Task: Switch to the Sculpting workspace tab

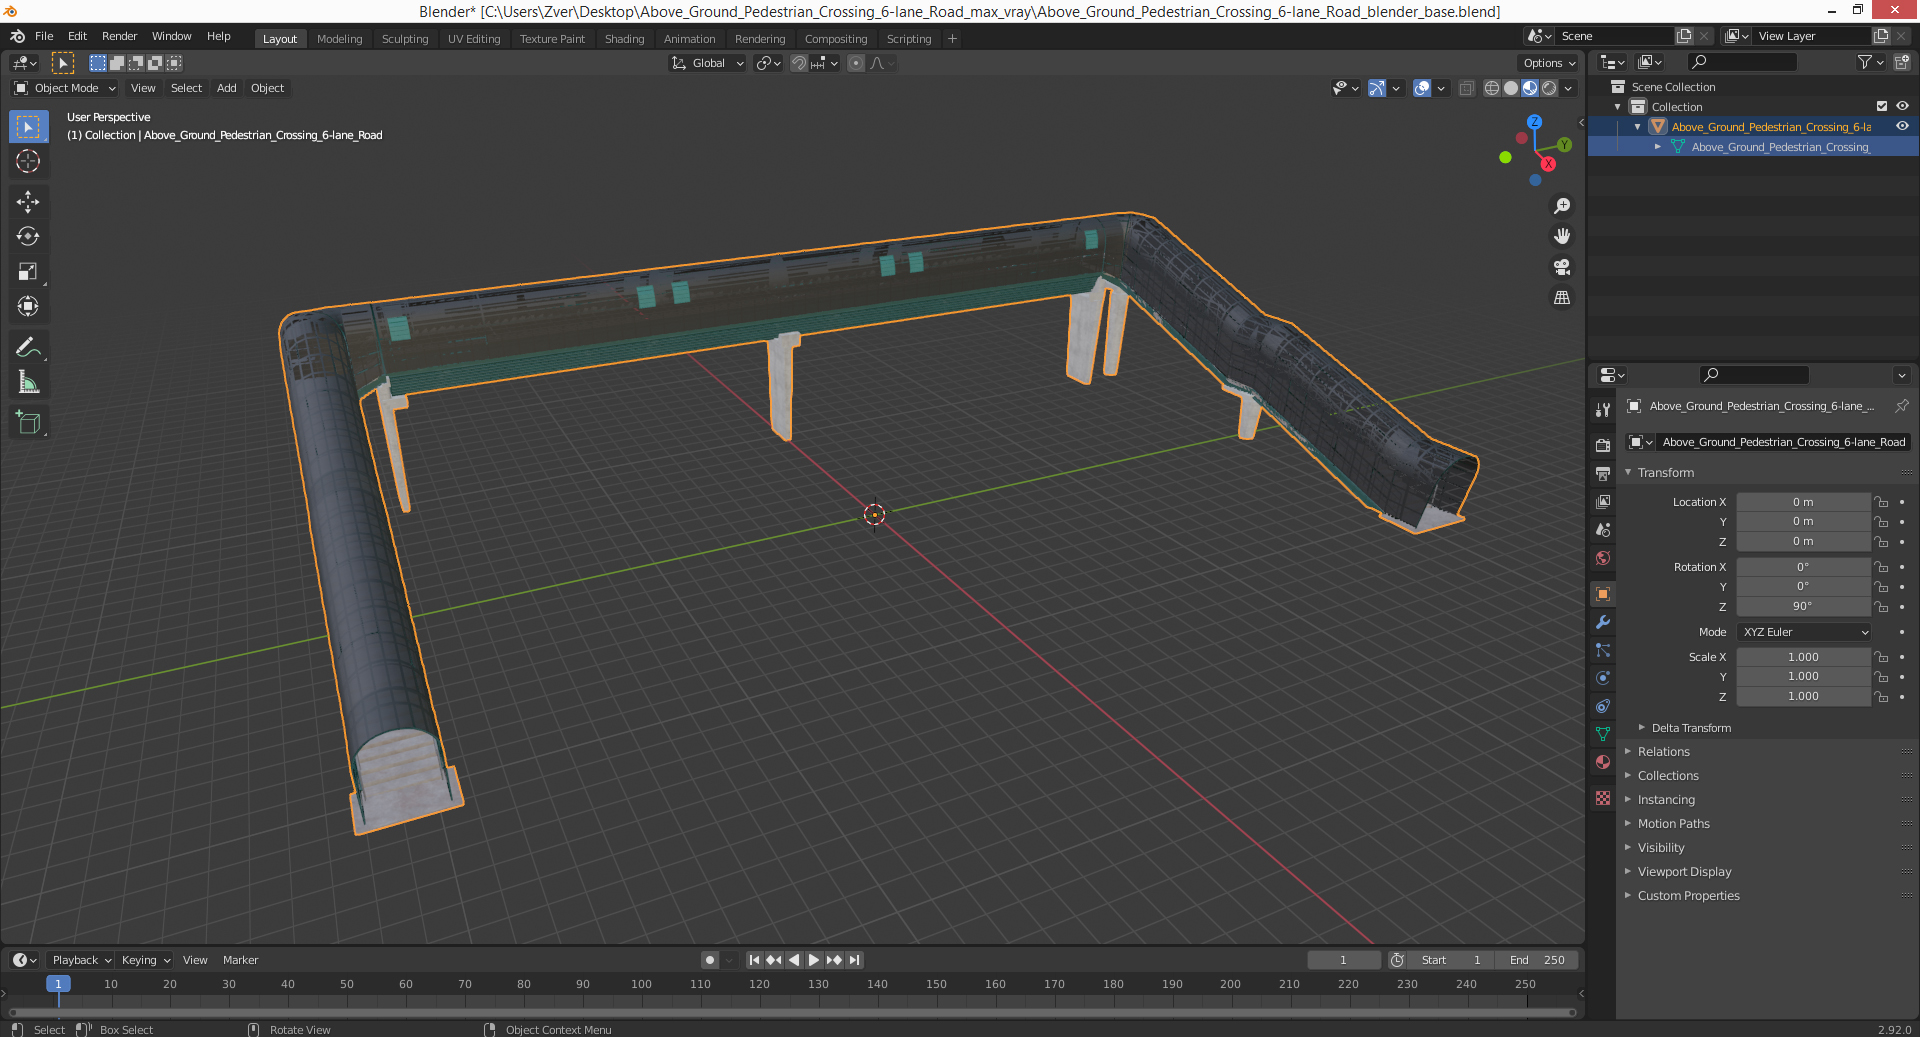Action: tap(405, 39)
